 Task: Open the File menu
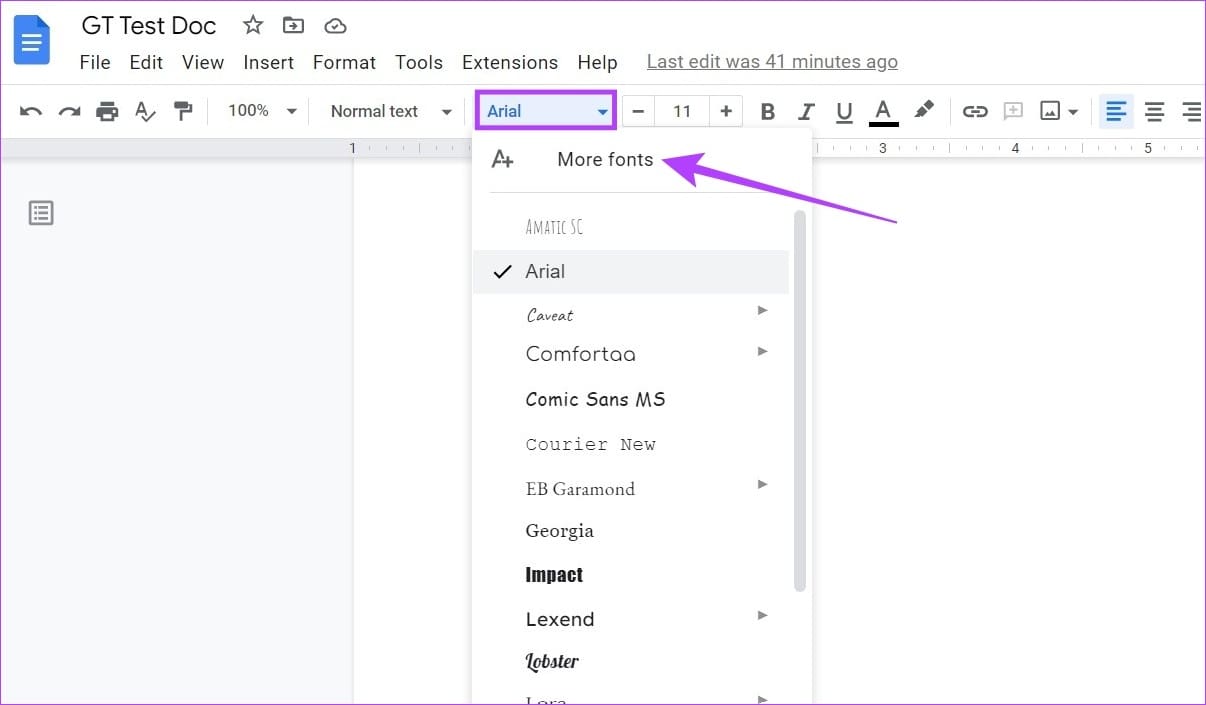[x=95, y=62]
